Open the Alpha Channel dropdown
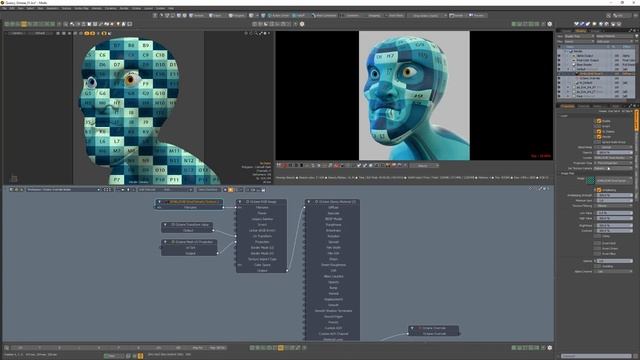 615,271
